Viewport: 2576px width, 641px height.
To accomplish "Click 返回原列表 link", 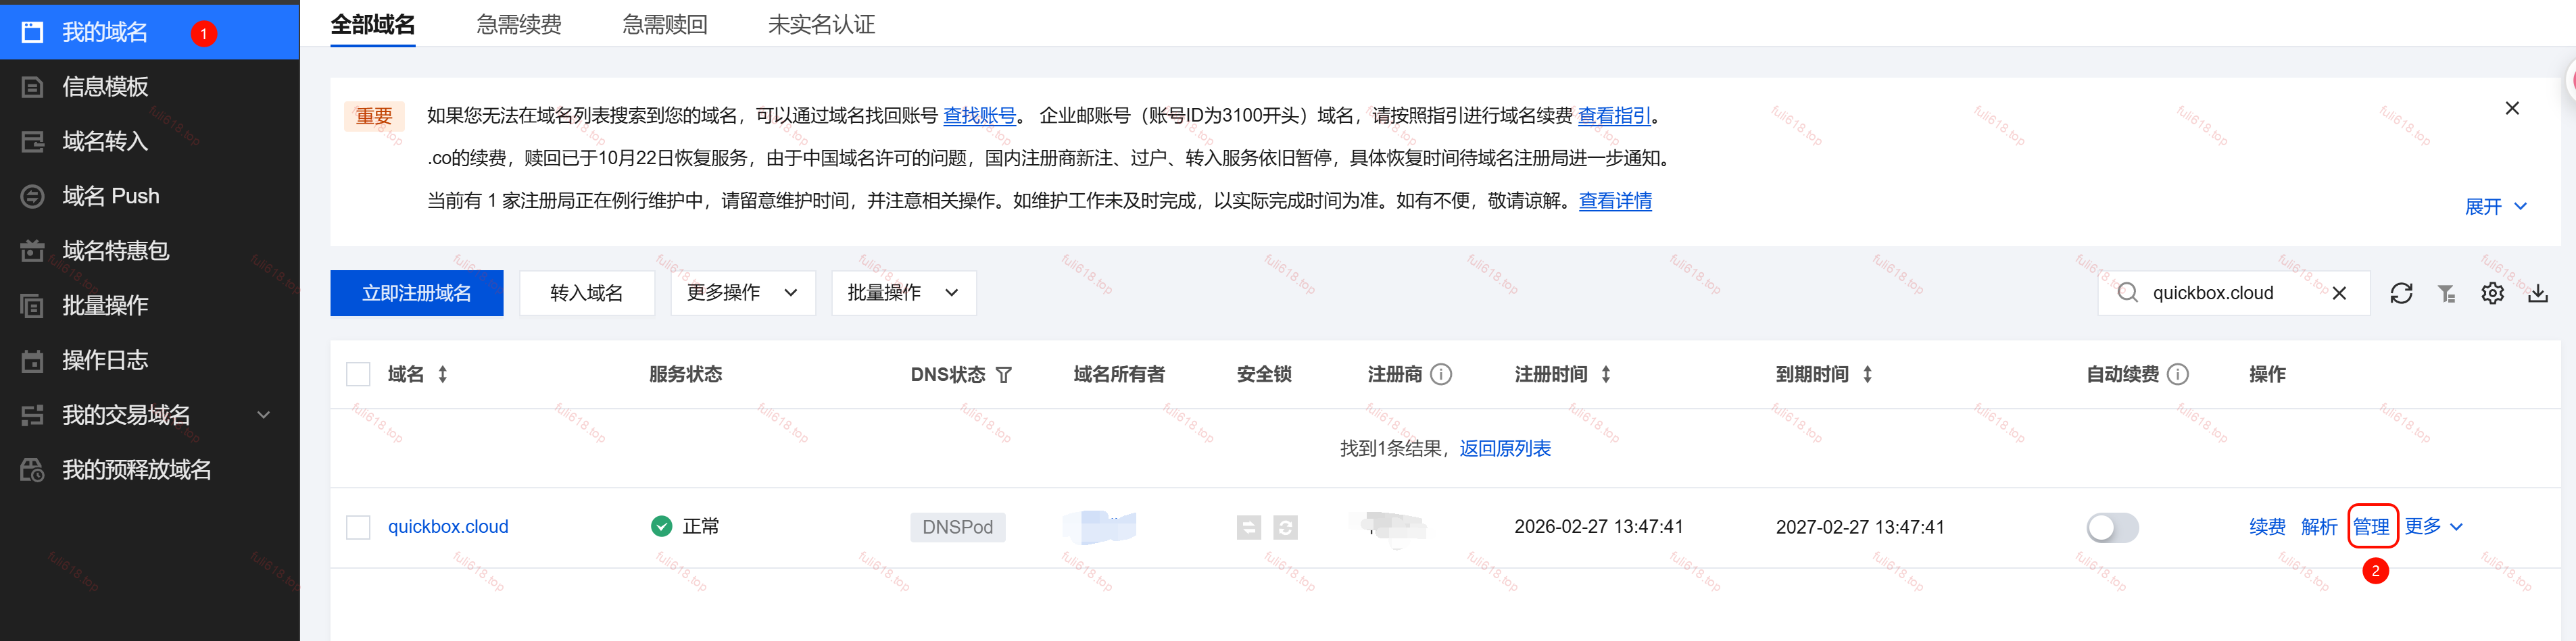I will 1505,448.
